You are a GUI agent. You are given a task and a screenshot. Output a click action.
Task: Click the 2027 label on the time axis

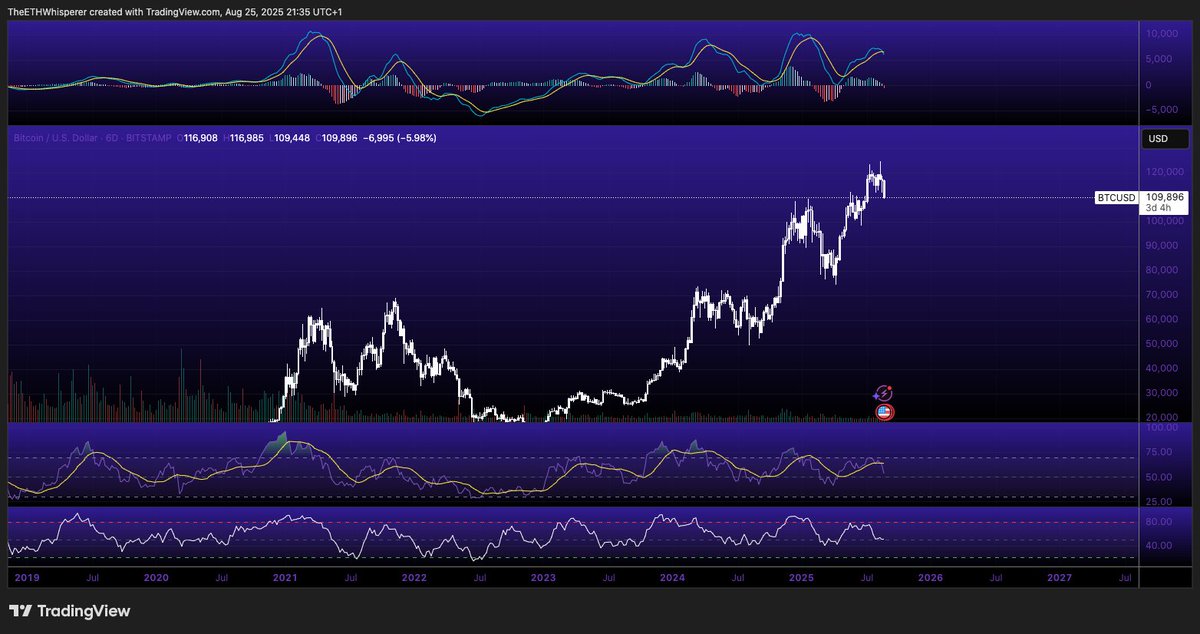tap(1059, 578)
